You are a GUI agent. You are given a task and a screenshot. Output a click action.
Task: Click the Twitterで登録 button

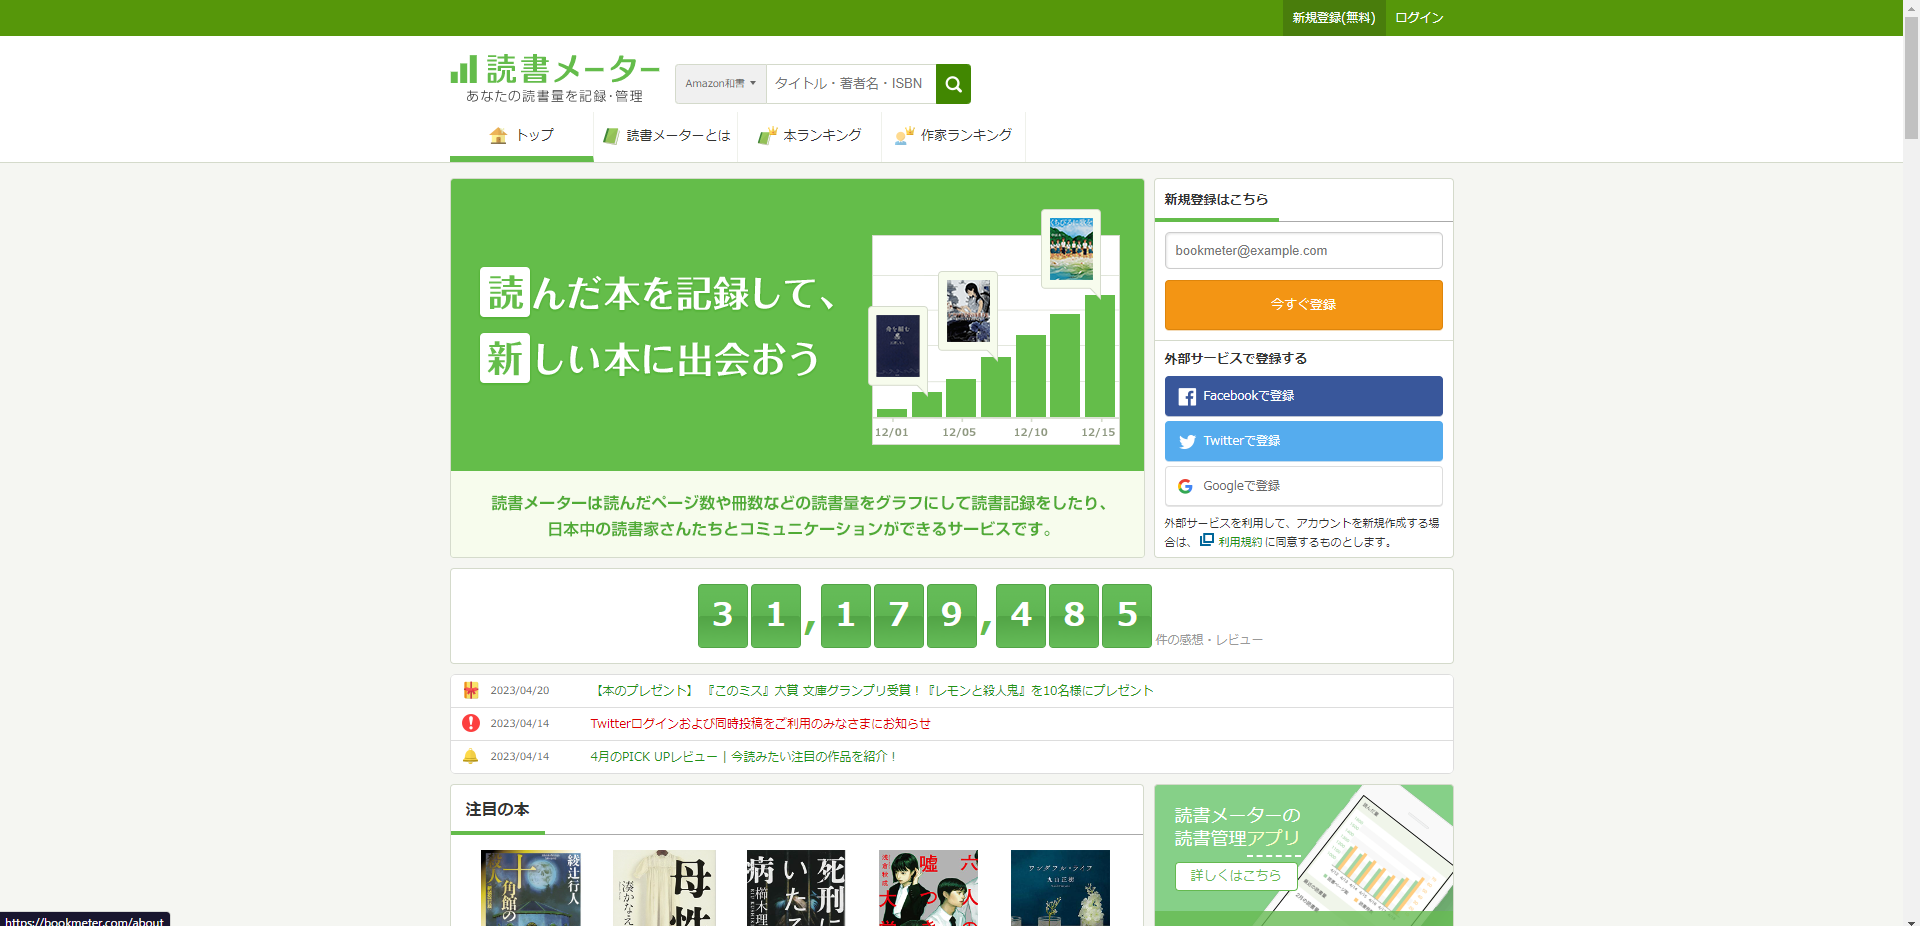[x=1303, y=441]
